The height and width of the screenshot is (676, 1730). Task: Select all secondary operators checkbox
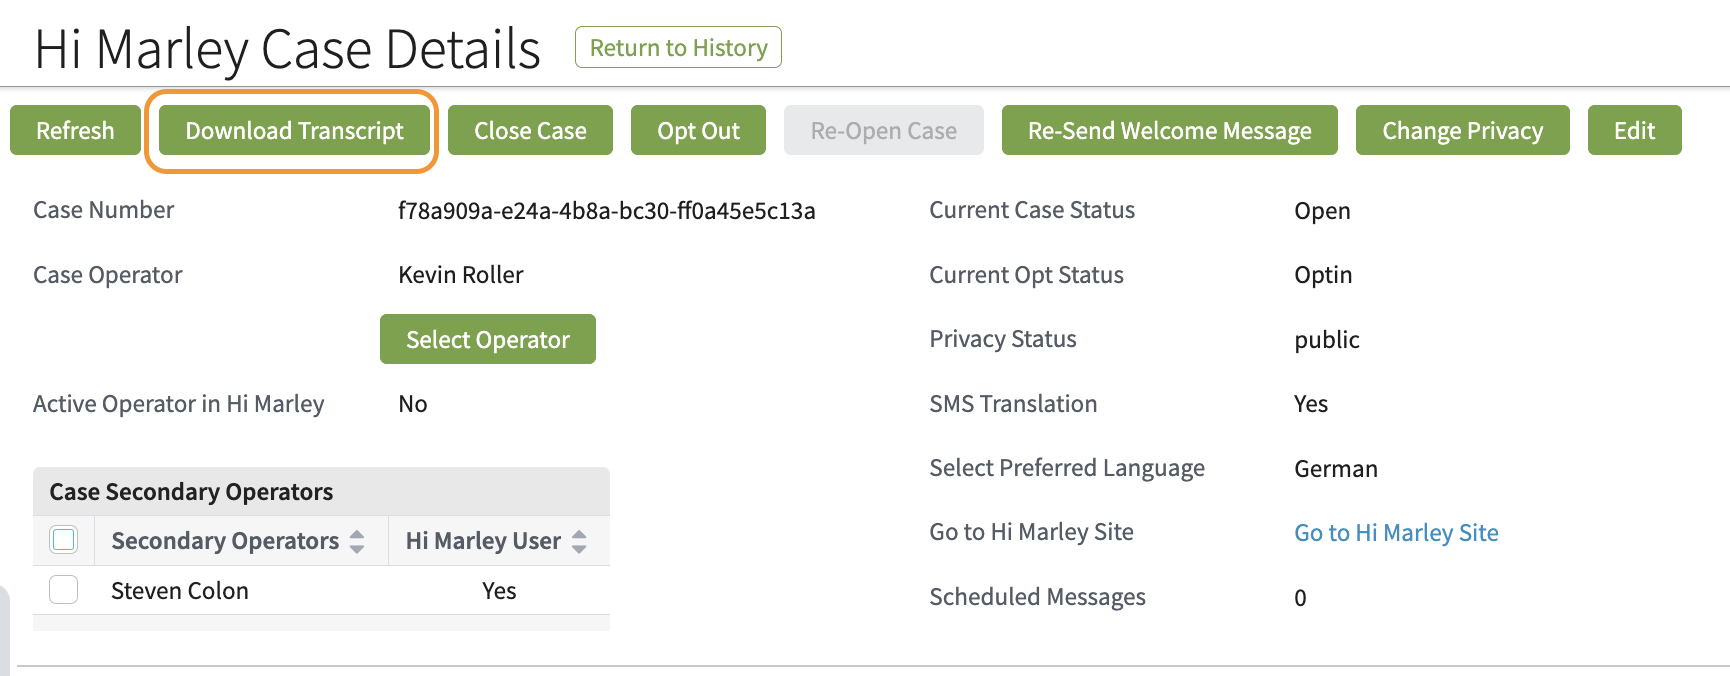[x=63, y=539]
